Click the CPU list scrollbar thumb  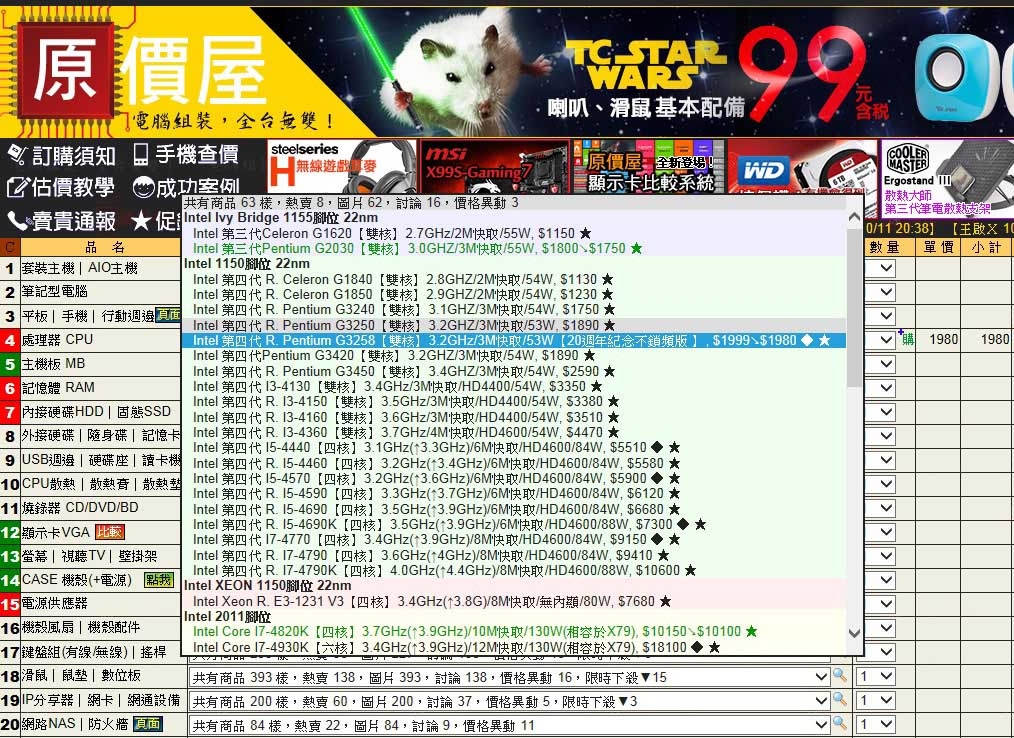[x=854, y=307]
